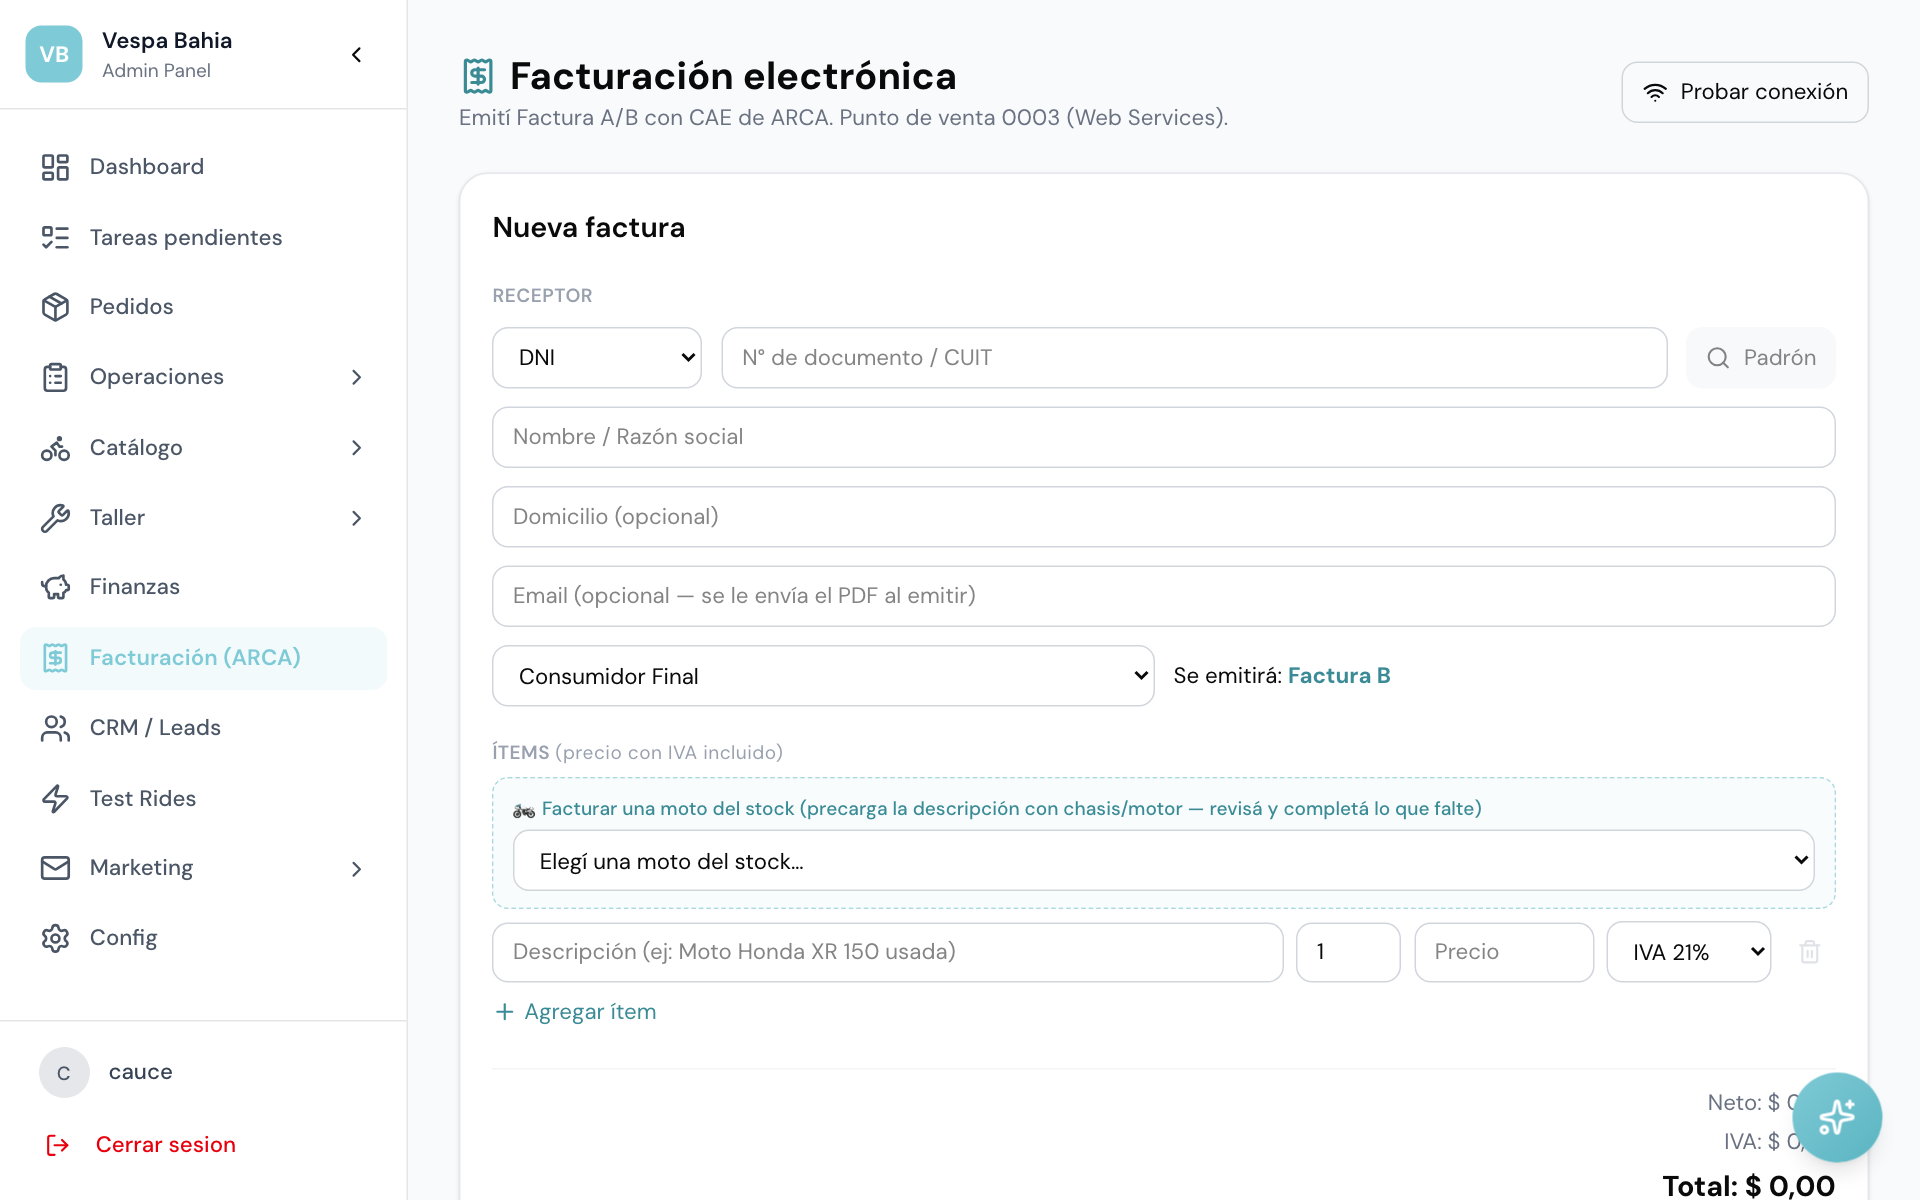Click the Padrón lookup button

pos(1760,358)
